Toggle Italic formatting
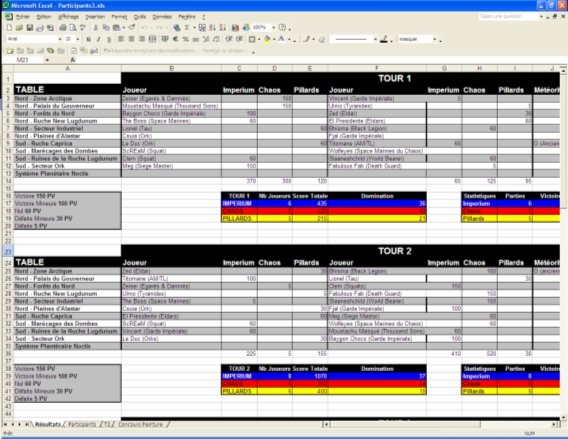 click(99, 39)
